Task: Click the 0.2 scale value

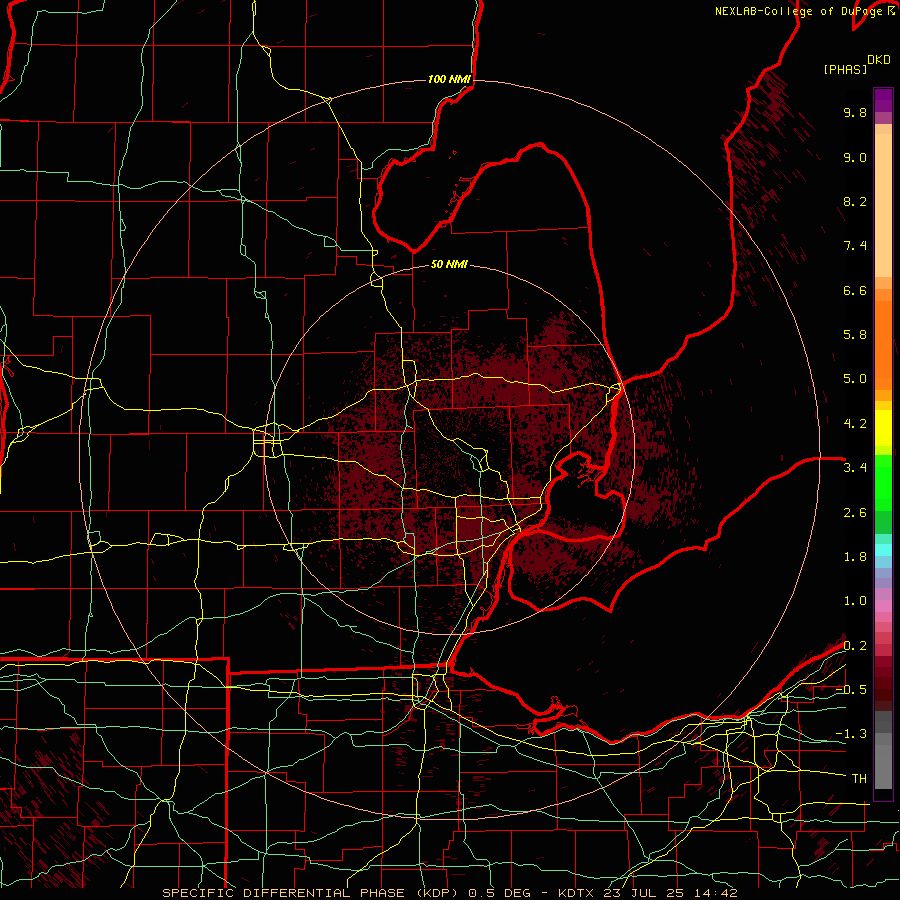Action: (x=855, y=645)
